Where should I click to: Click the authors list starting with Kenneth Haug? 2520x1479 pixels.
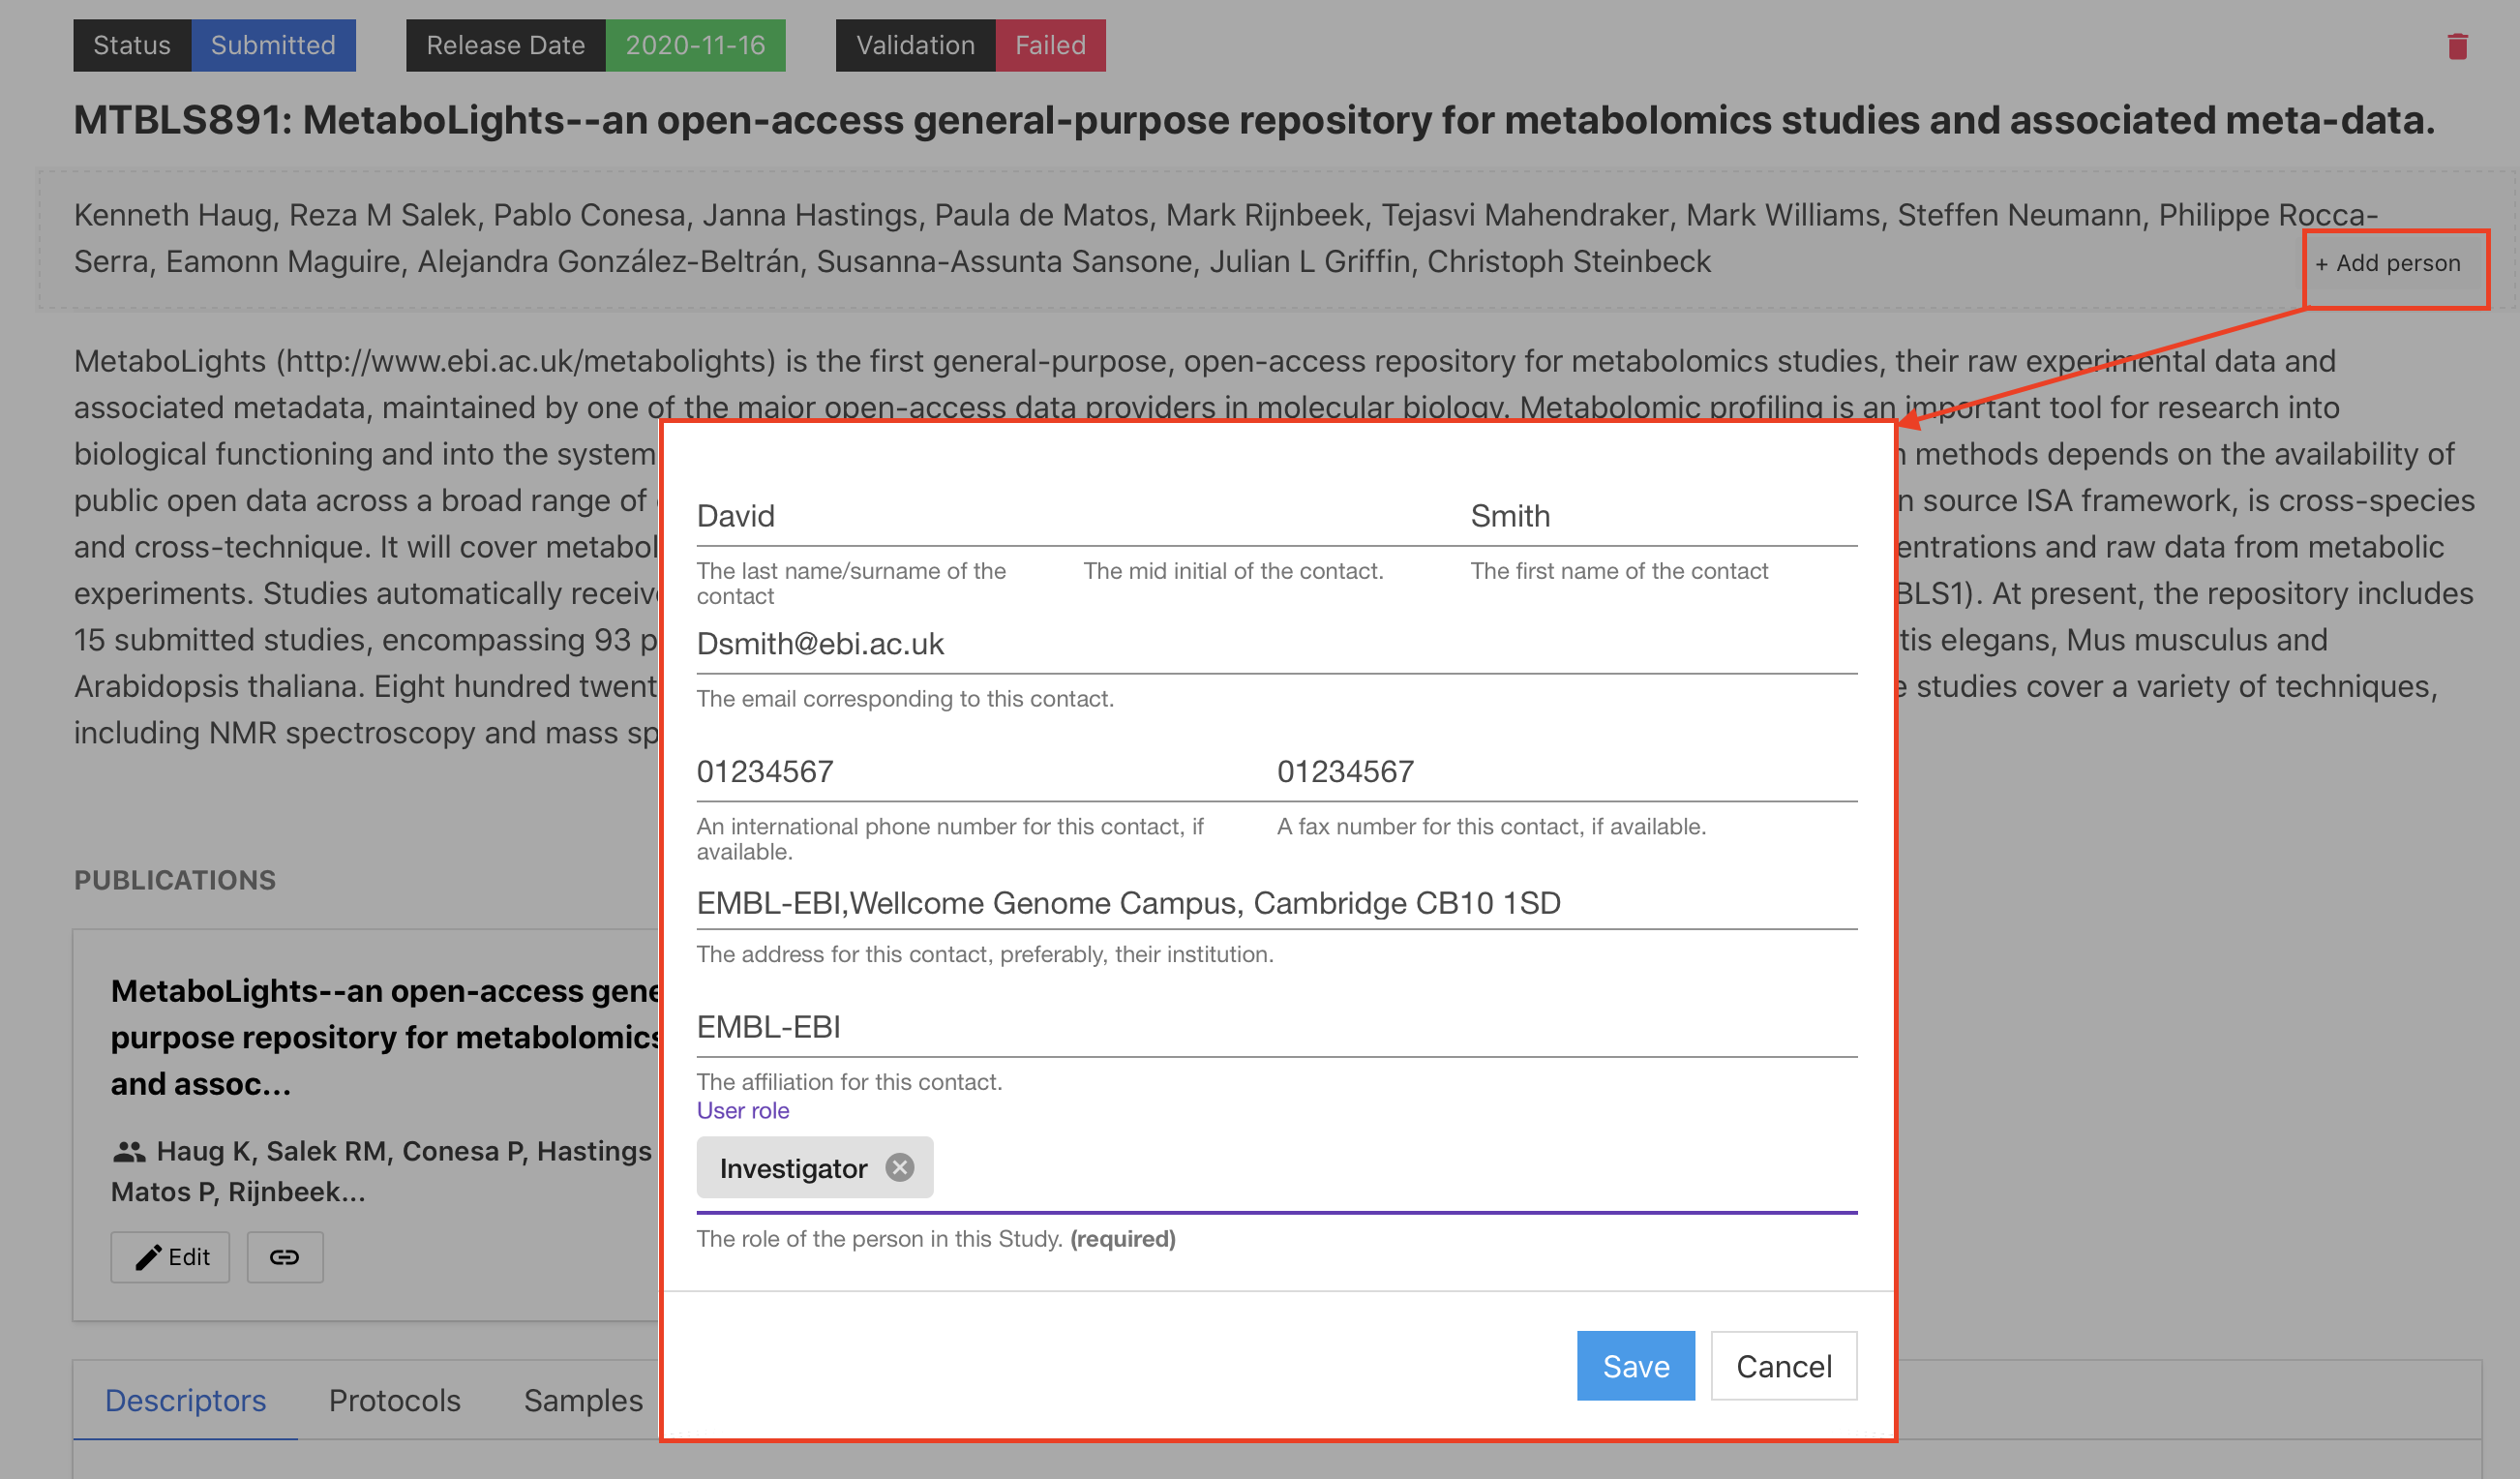(x=1226, y=238)
